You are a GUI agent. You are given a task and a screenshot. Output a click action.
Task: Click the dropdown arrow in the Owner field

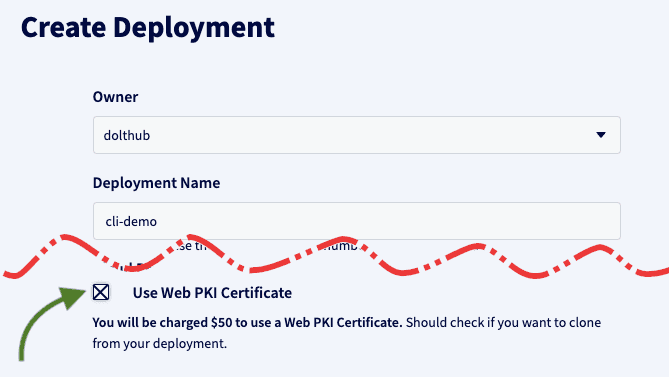(x=601, y=135)
